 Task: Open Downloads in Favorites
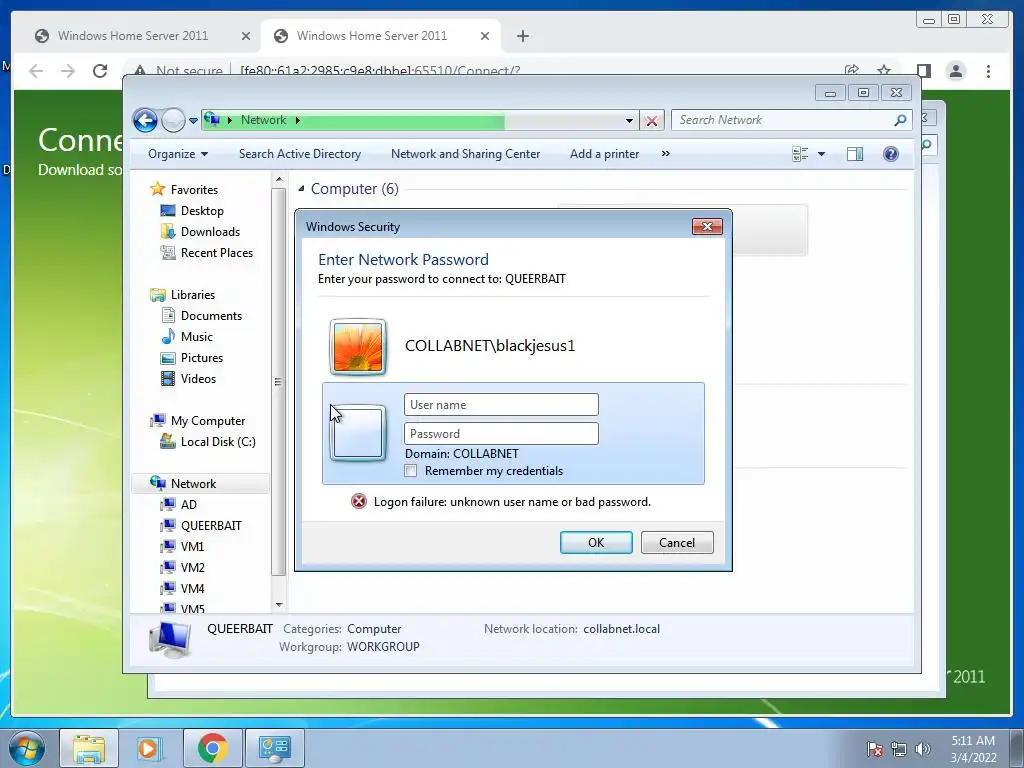point(210,232)
